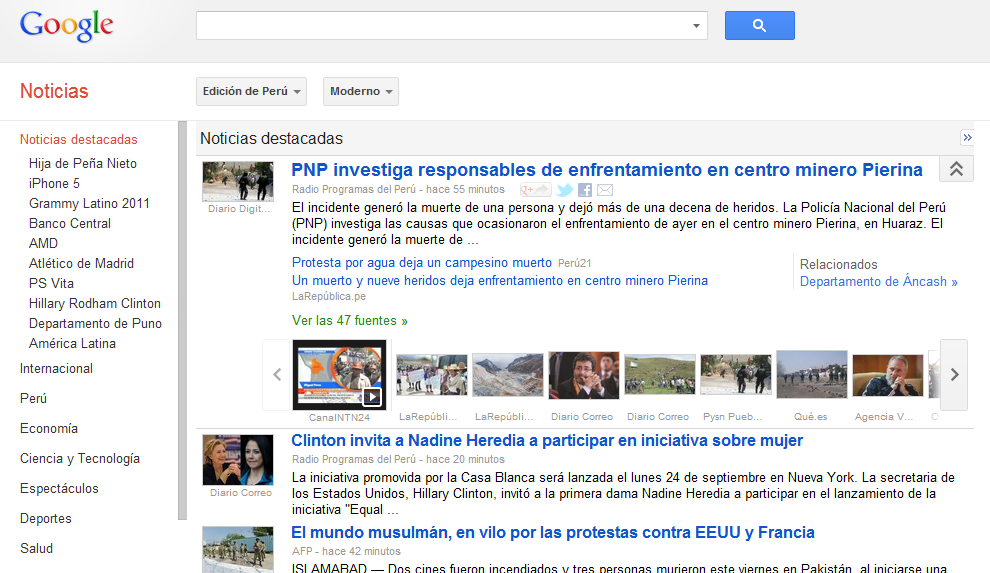The image size is (990, 573).
Task: Go to the Economía section
Action: 49,428
